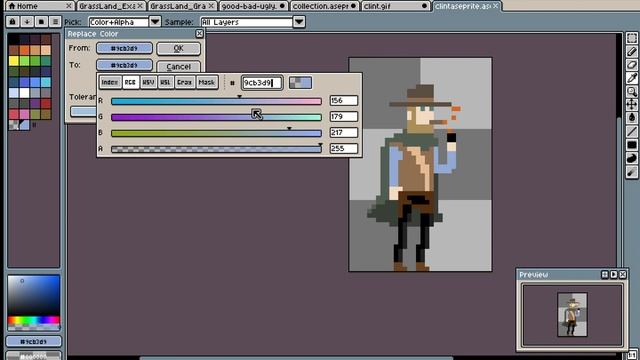Switch to the Home tab
Viewport: 640px width, 360px height.
(40, 6)
